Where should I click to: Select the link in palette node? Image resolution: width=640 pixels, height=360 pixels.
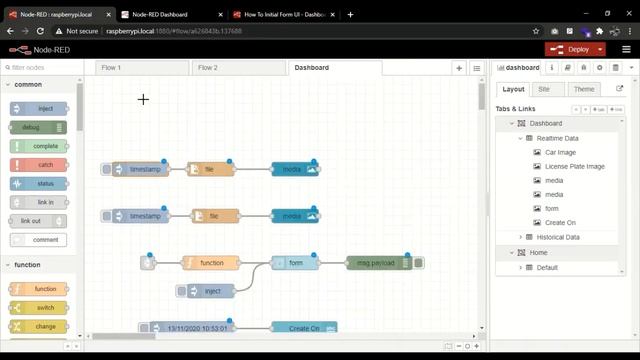(x=38, y=202)
